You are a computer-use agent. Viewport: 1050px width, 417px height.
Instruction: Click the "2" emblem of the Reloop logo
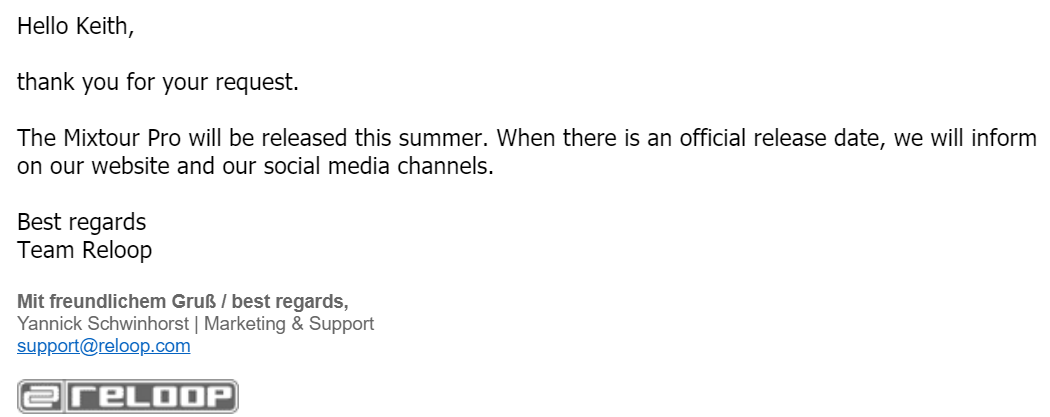tap(40, 397)
